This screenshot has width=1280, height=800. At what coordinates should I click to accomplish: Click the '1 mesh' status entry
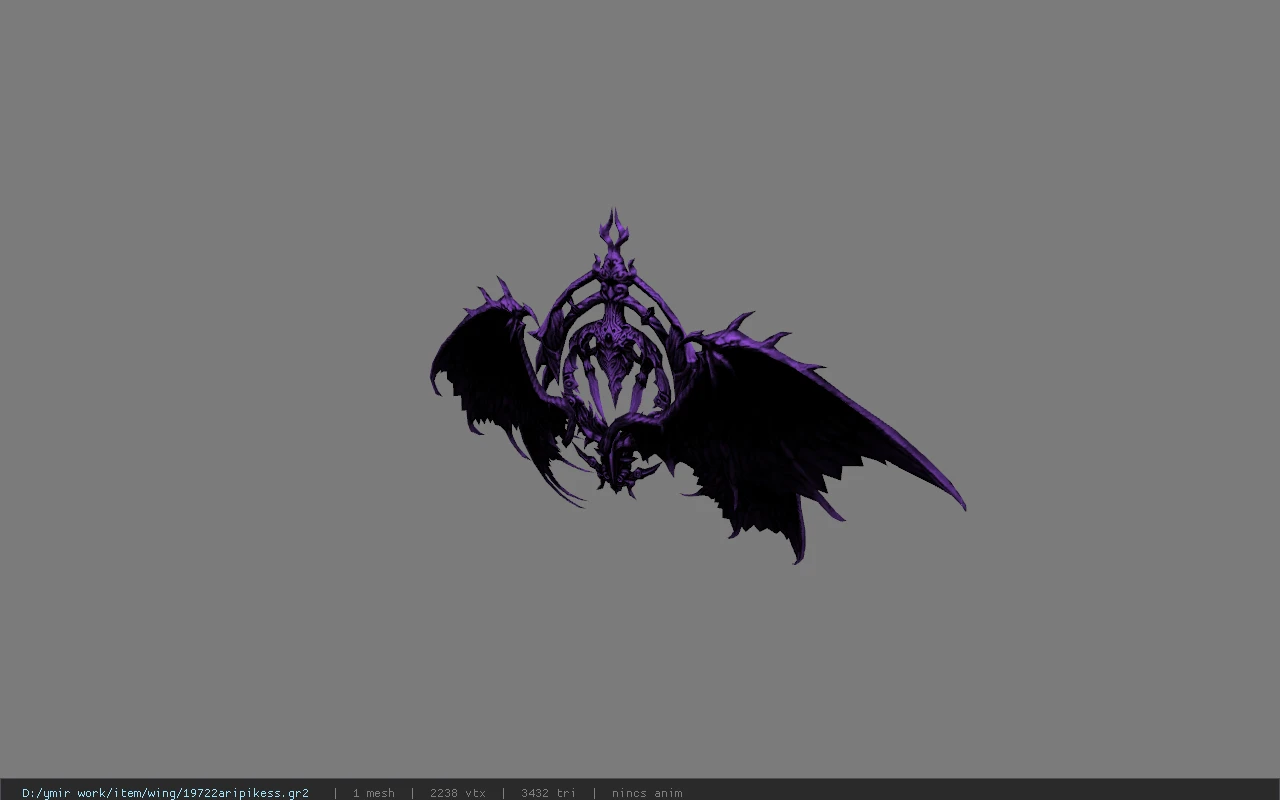[x=373, y=793]
